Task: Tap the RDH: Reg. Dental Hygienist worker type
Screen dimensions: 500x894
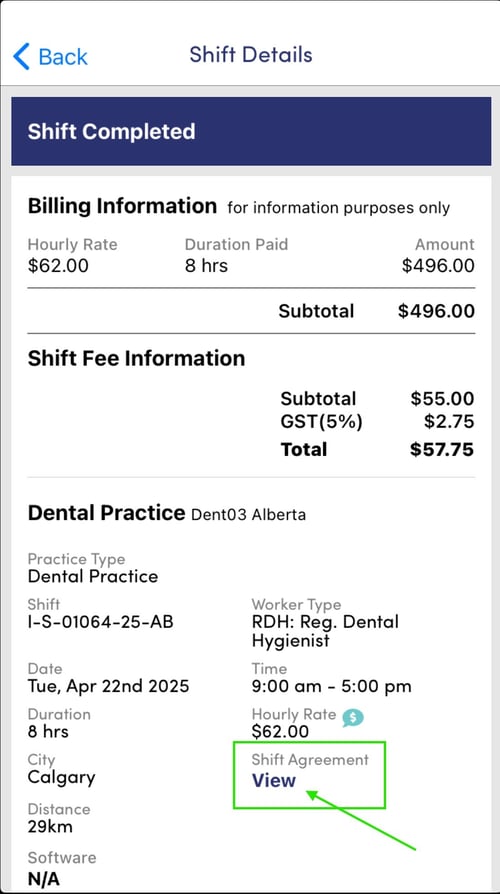Action: [x=325, y=631]
